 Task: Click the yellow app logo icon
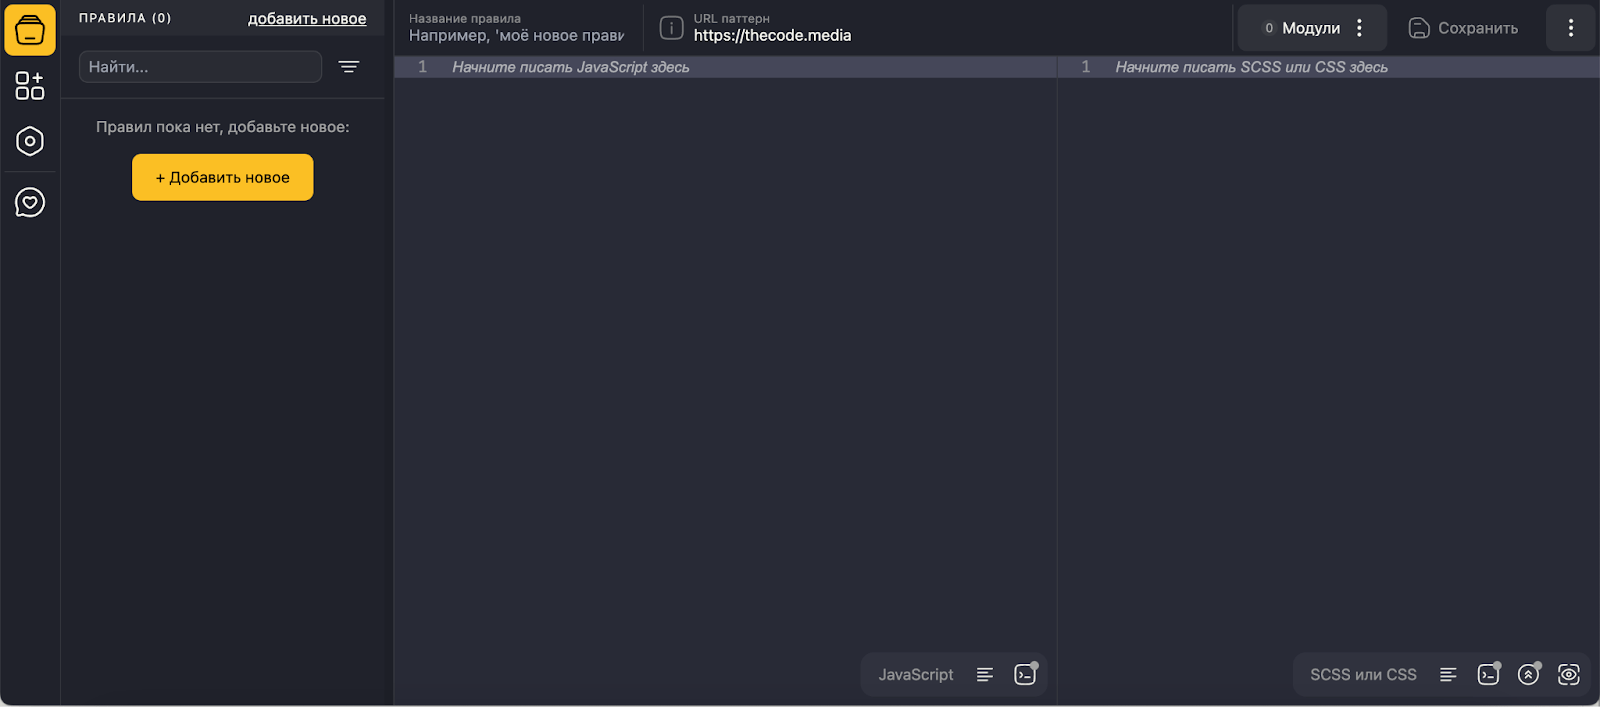[30, 29]
